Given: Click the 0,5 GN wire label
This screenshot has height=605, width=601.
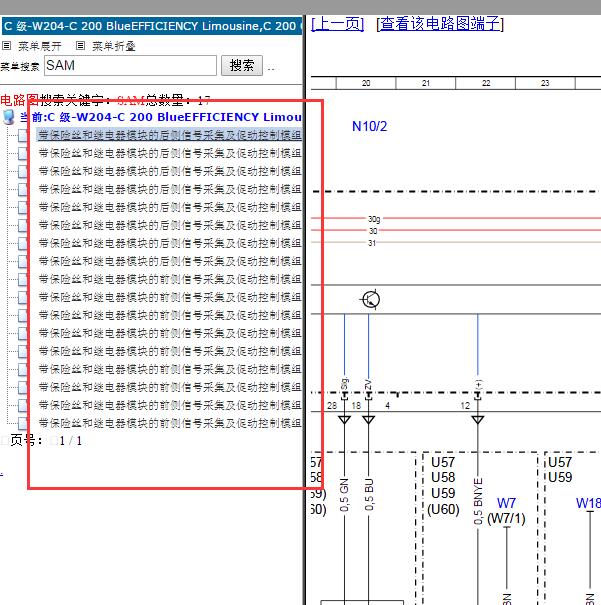Looking at the screenshot, I should (x=344, y=495).
